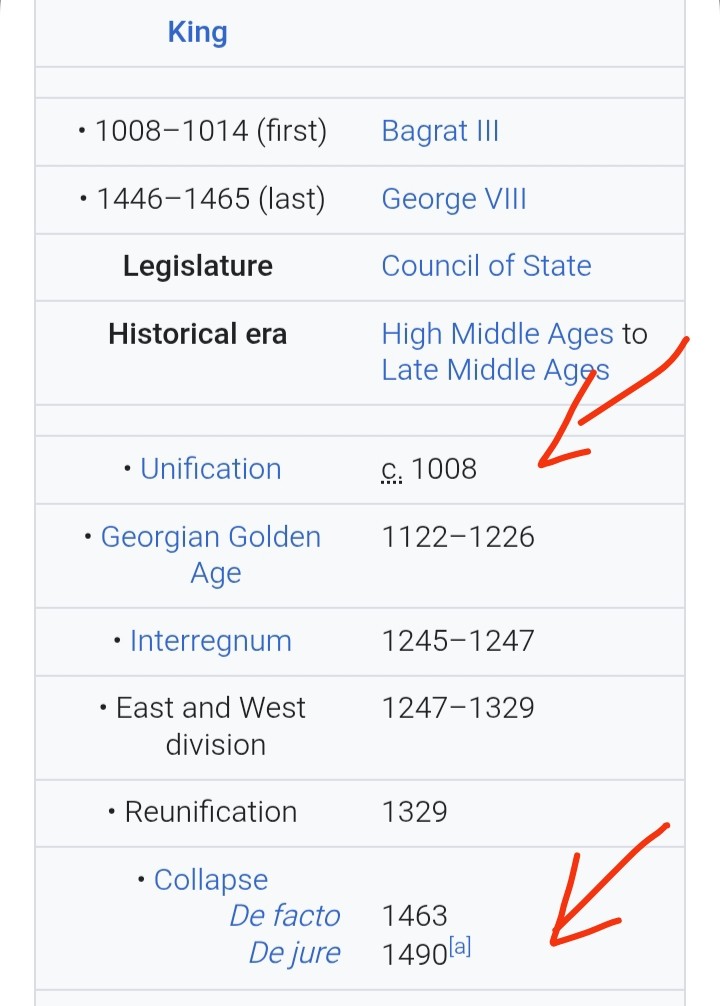Click the Reunification row label

(x=210, y=811)
